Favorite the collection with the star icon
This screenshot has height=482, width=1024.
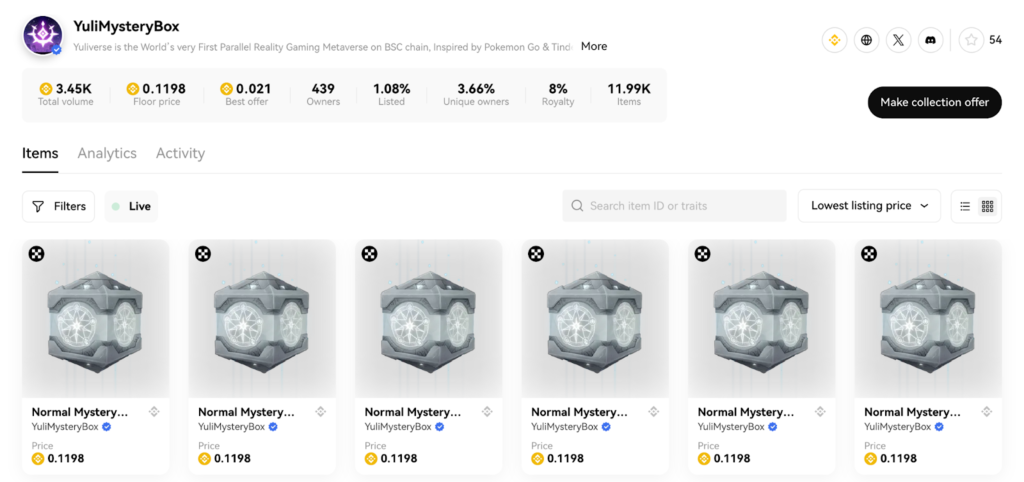(x=971, y=40)
